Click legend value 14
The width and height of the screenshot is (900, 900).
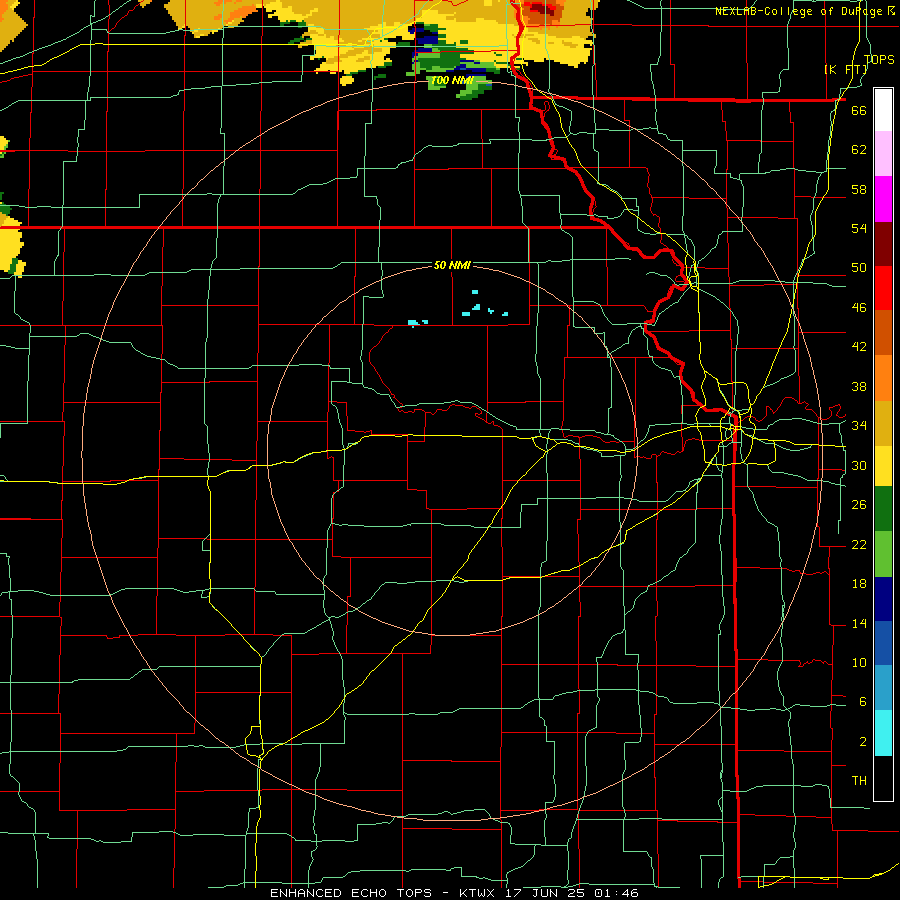tap(859, 623)
